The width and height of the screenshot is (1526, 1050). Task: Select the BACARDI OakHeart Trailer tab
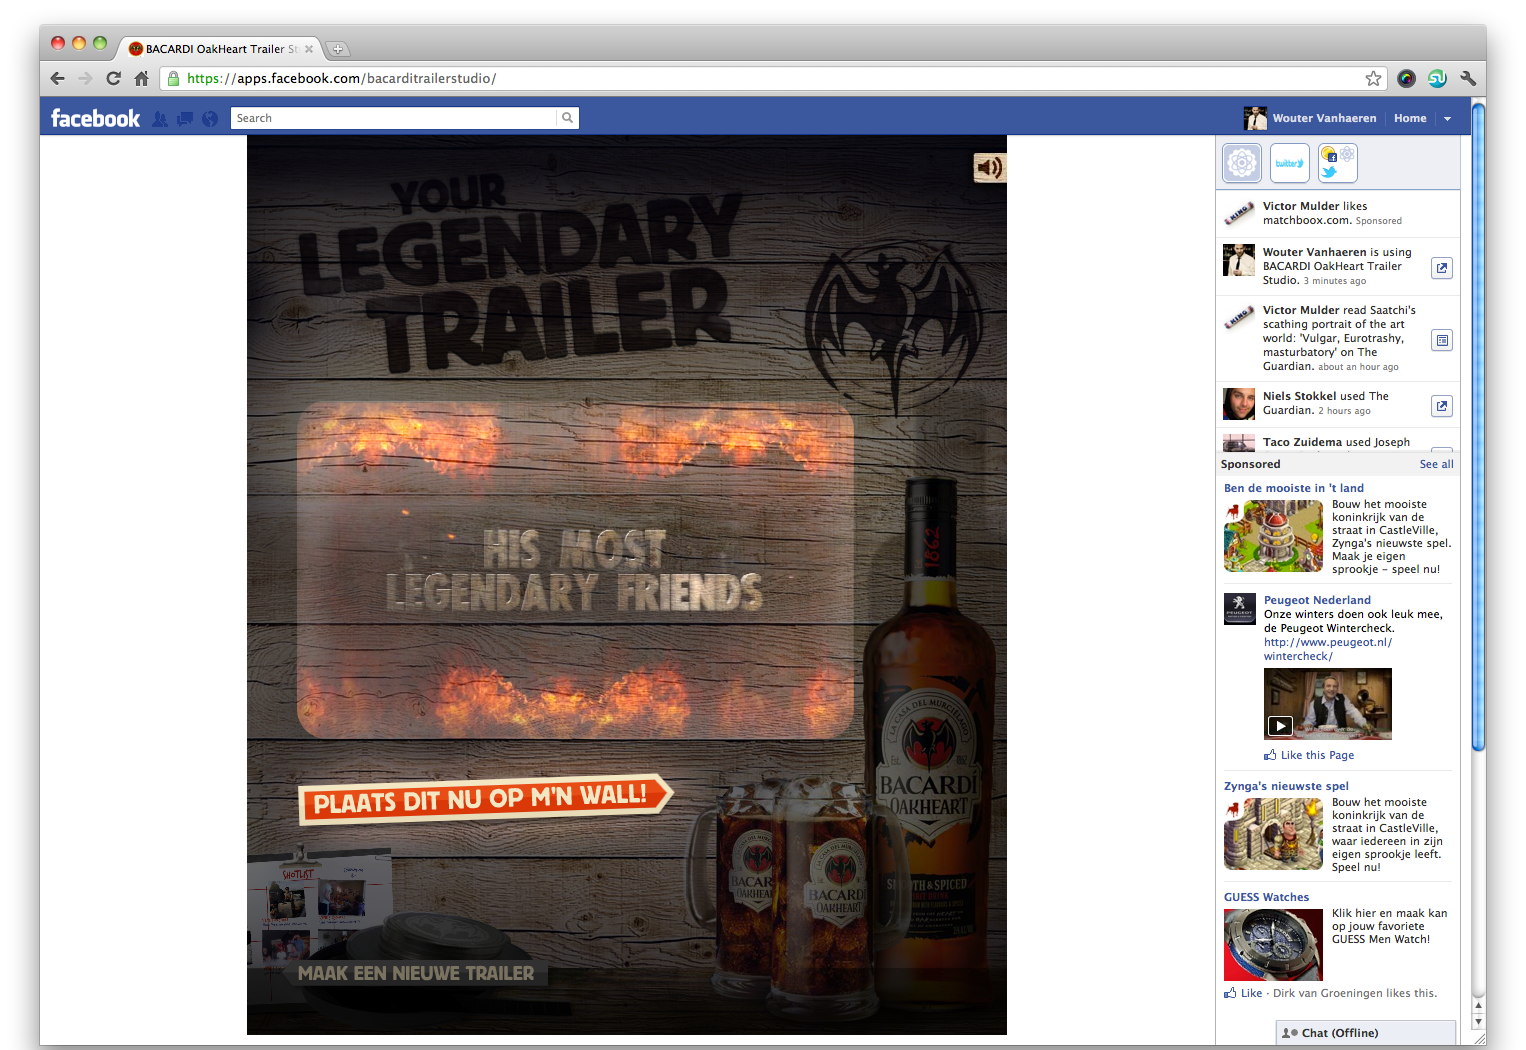[220, 48]
